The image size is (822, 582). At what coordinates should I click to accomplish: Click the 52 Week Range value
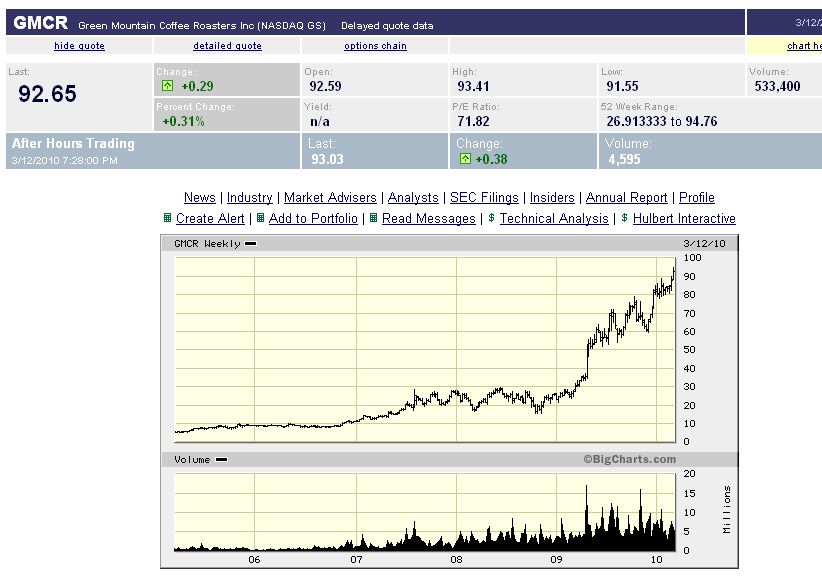[662, 121]
